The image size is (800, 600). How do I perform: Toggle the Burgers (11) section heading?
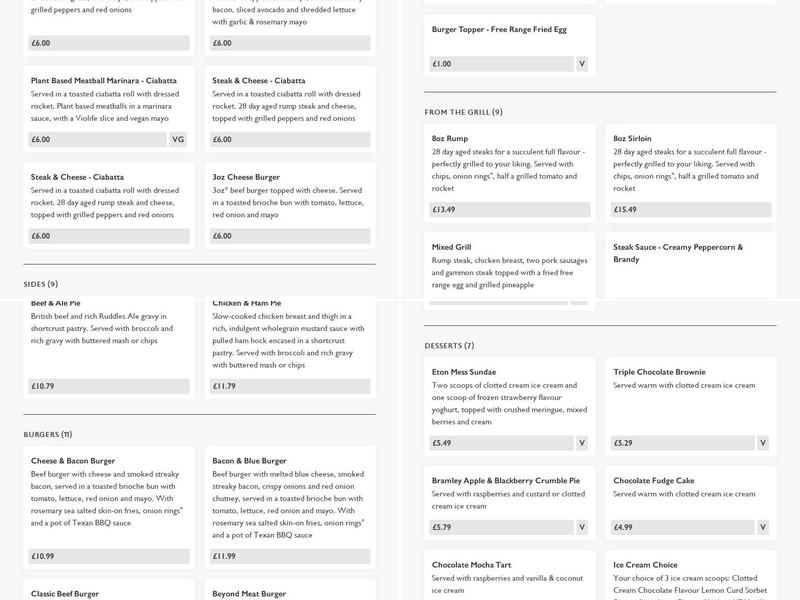48,435
